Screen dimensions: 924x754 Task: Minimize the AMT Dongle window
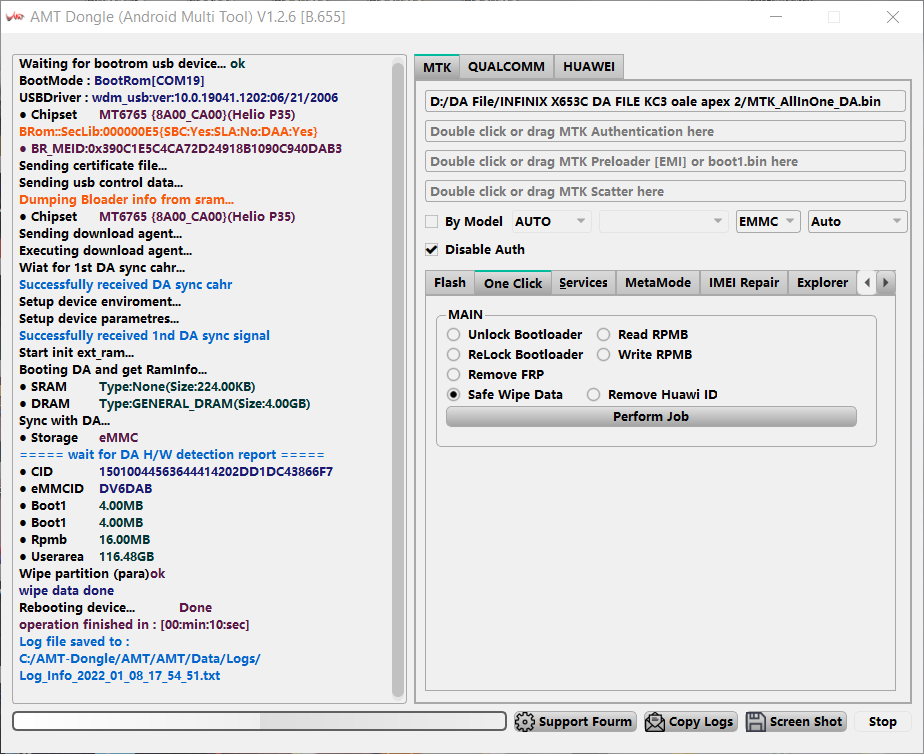[x=776, y=17]
